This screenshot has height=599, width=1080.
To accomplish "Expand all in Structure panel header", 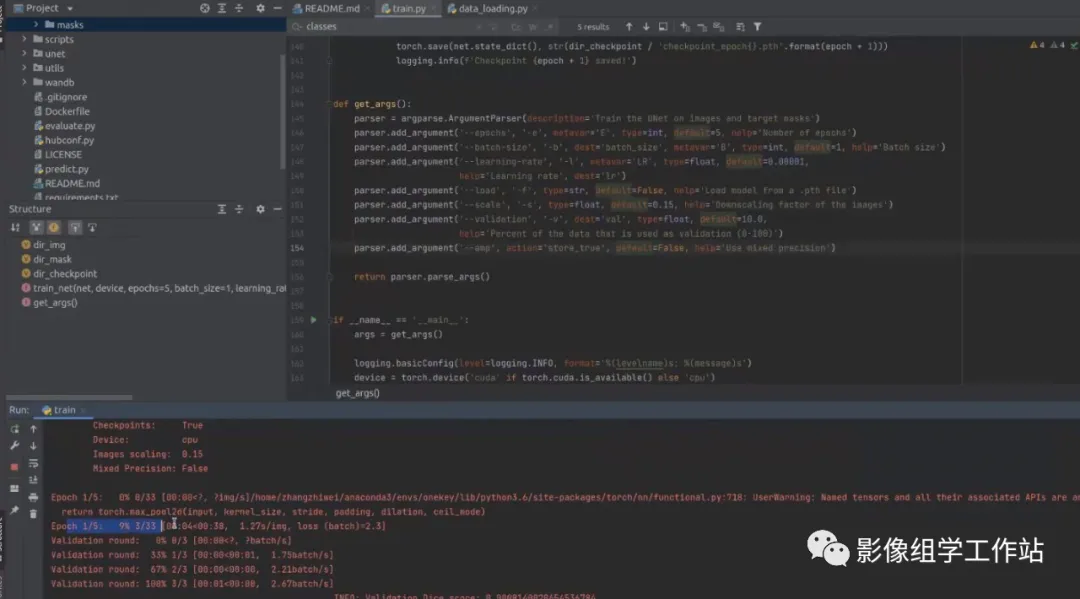I will (222, 209).
